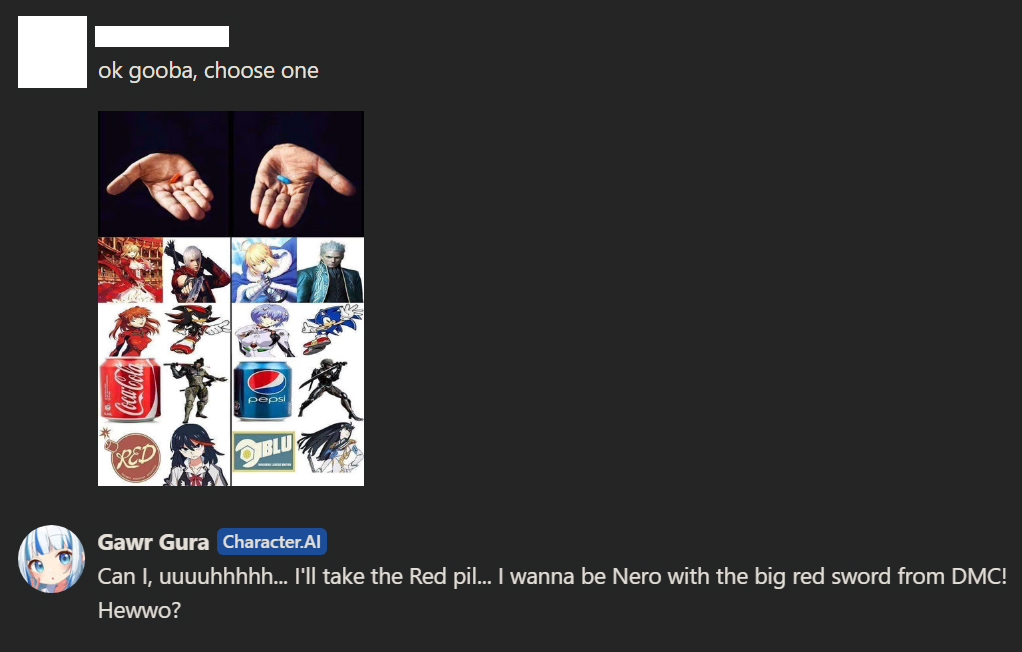Click the black armored cyborg ninja image
Screen dimensions: 1022x652
coord(330,390)
